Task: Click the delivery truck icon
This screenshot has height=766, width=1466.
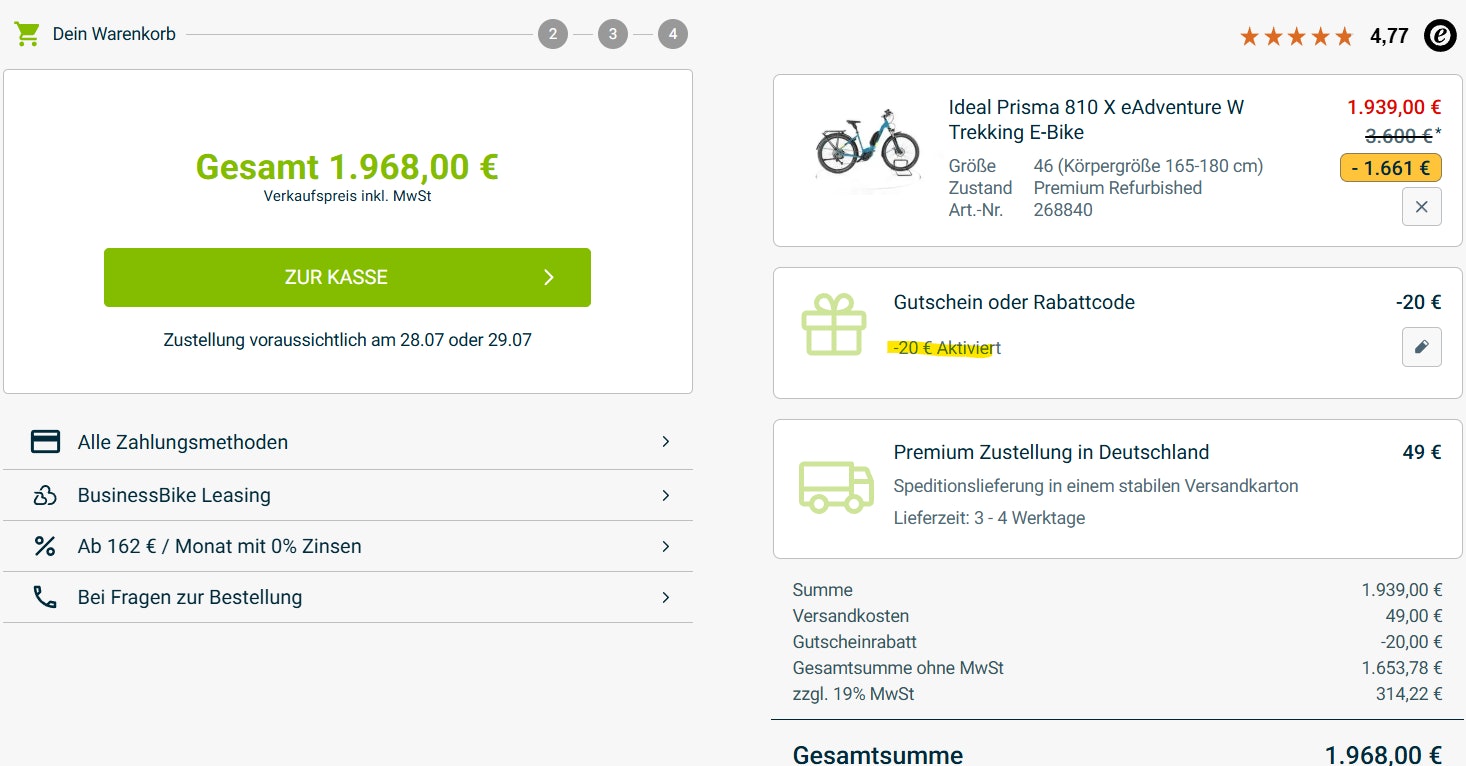Action: (x=835, y=487)
